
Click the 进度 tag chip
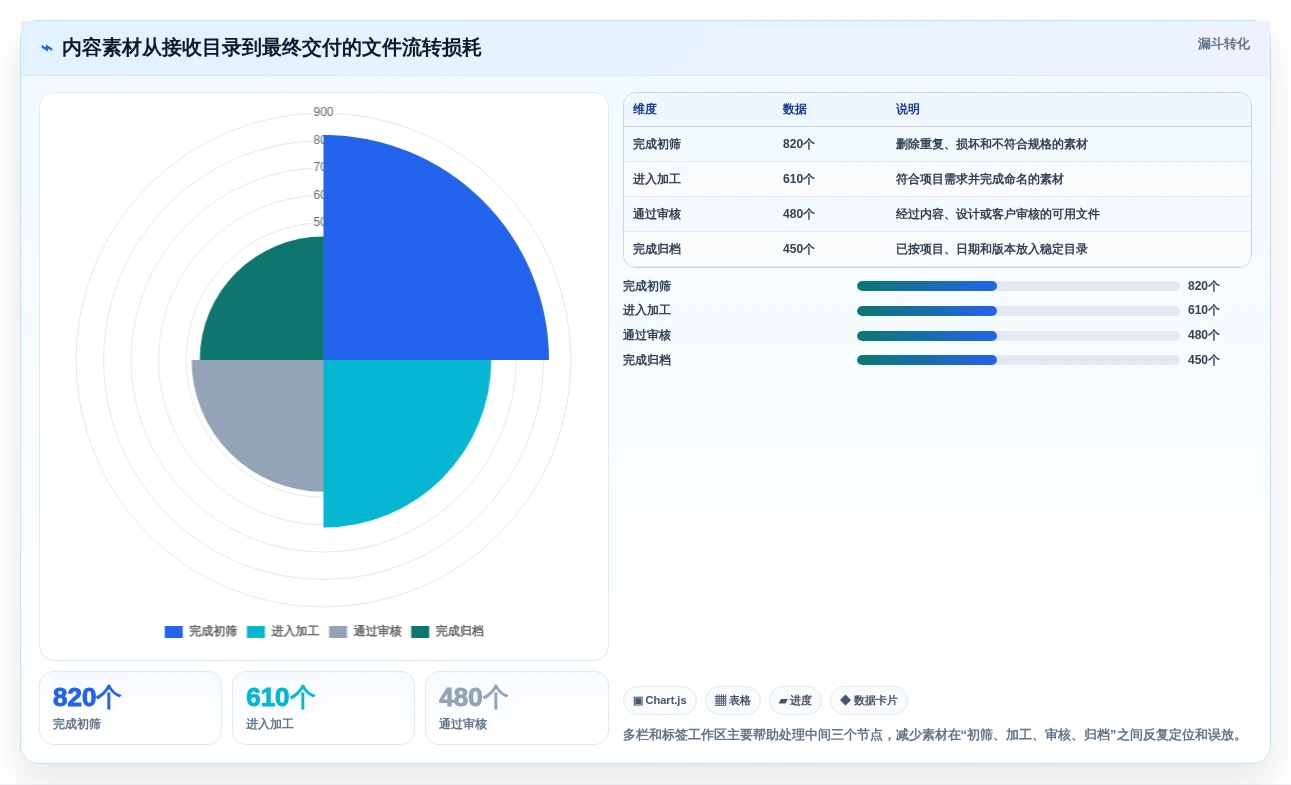(x=795, y=701)
